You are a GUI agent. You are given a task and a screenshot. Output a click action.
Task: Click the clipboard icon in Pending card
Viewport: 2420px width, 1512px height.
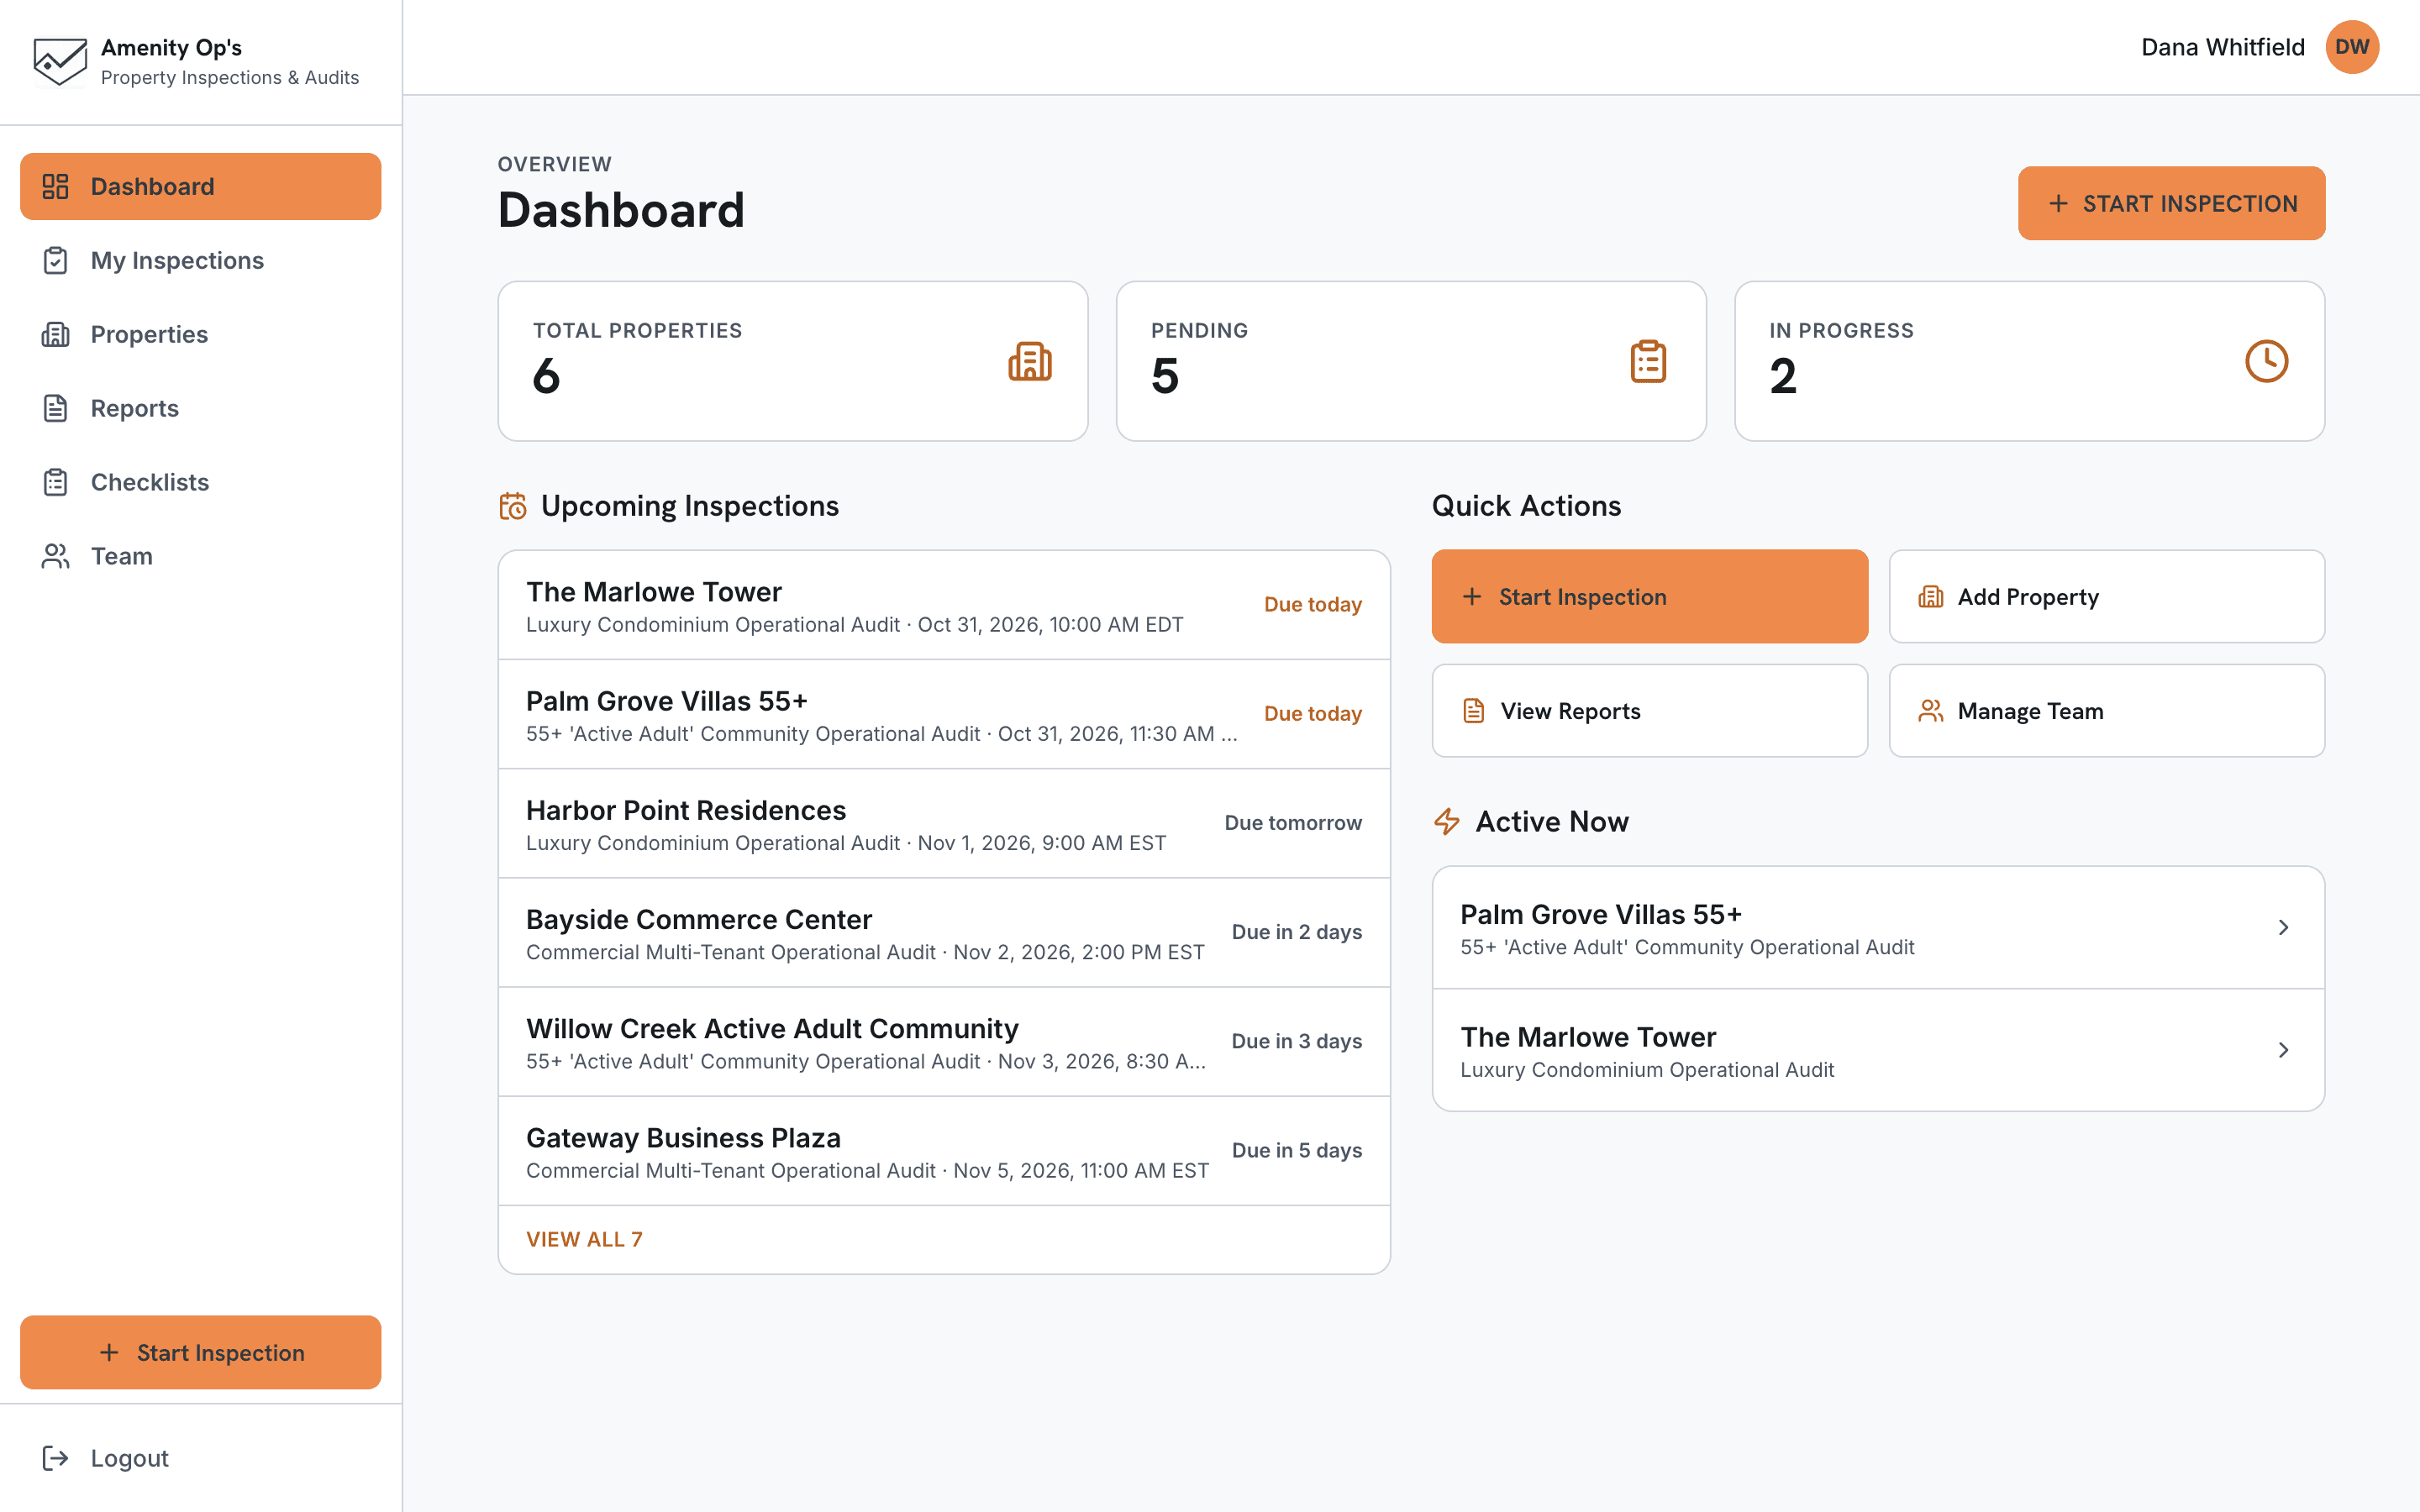1648,361
